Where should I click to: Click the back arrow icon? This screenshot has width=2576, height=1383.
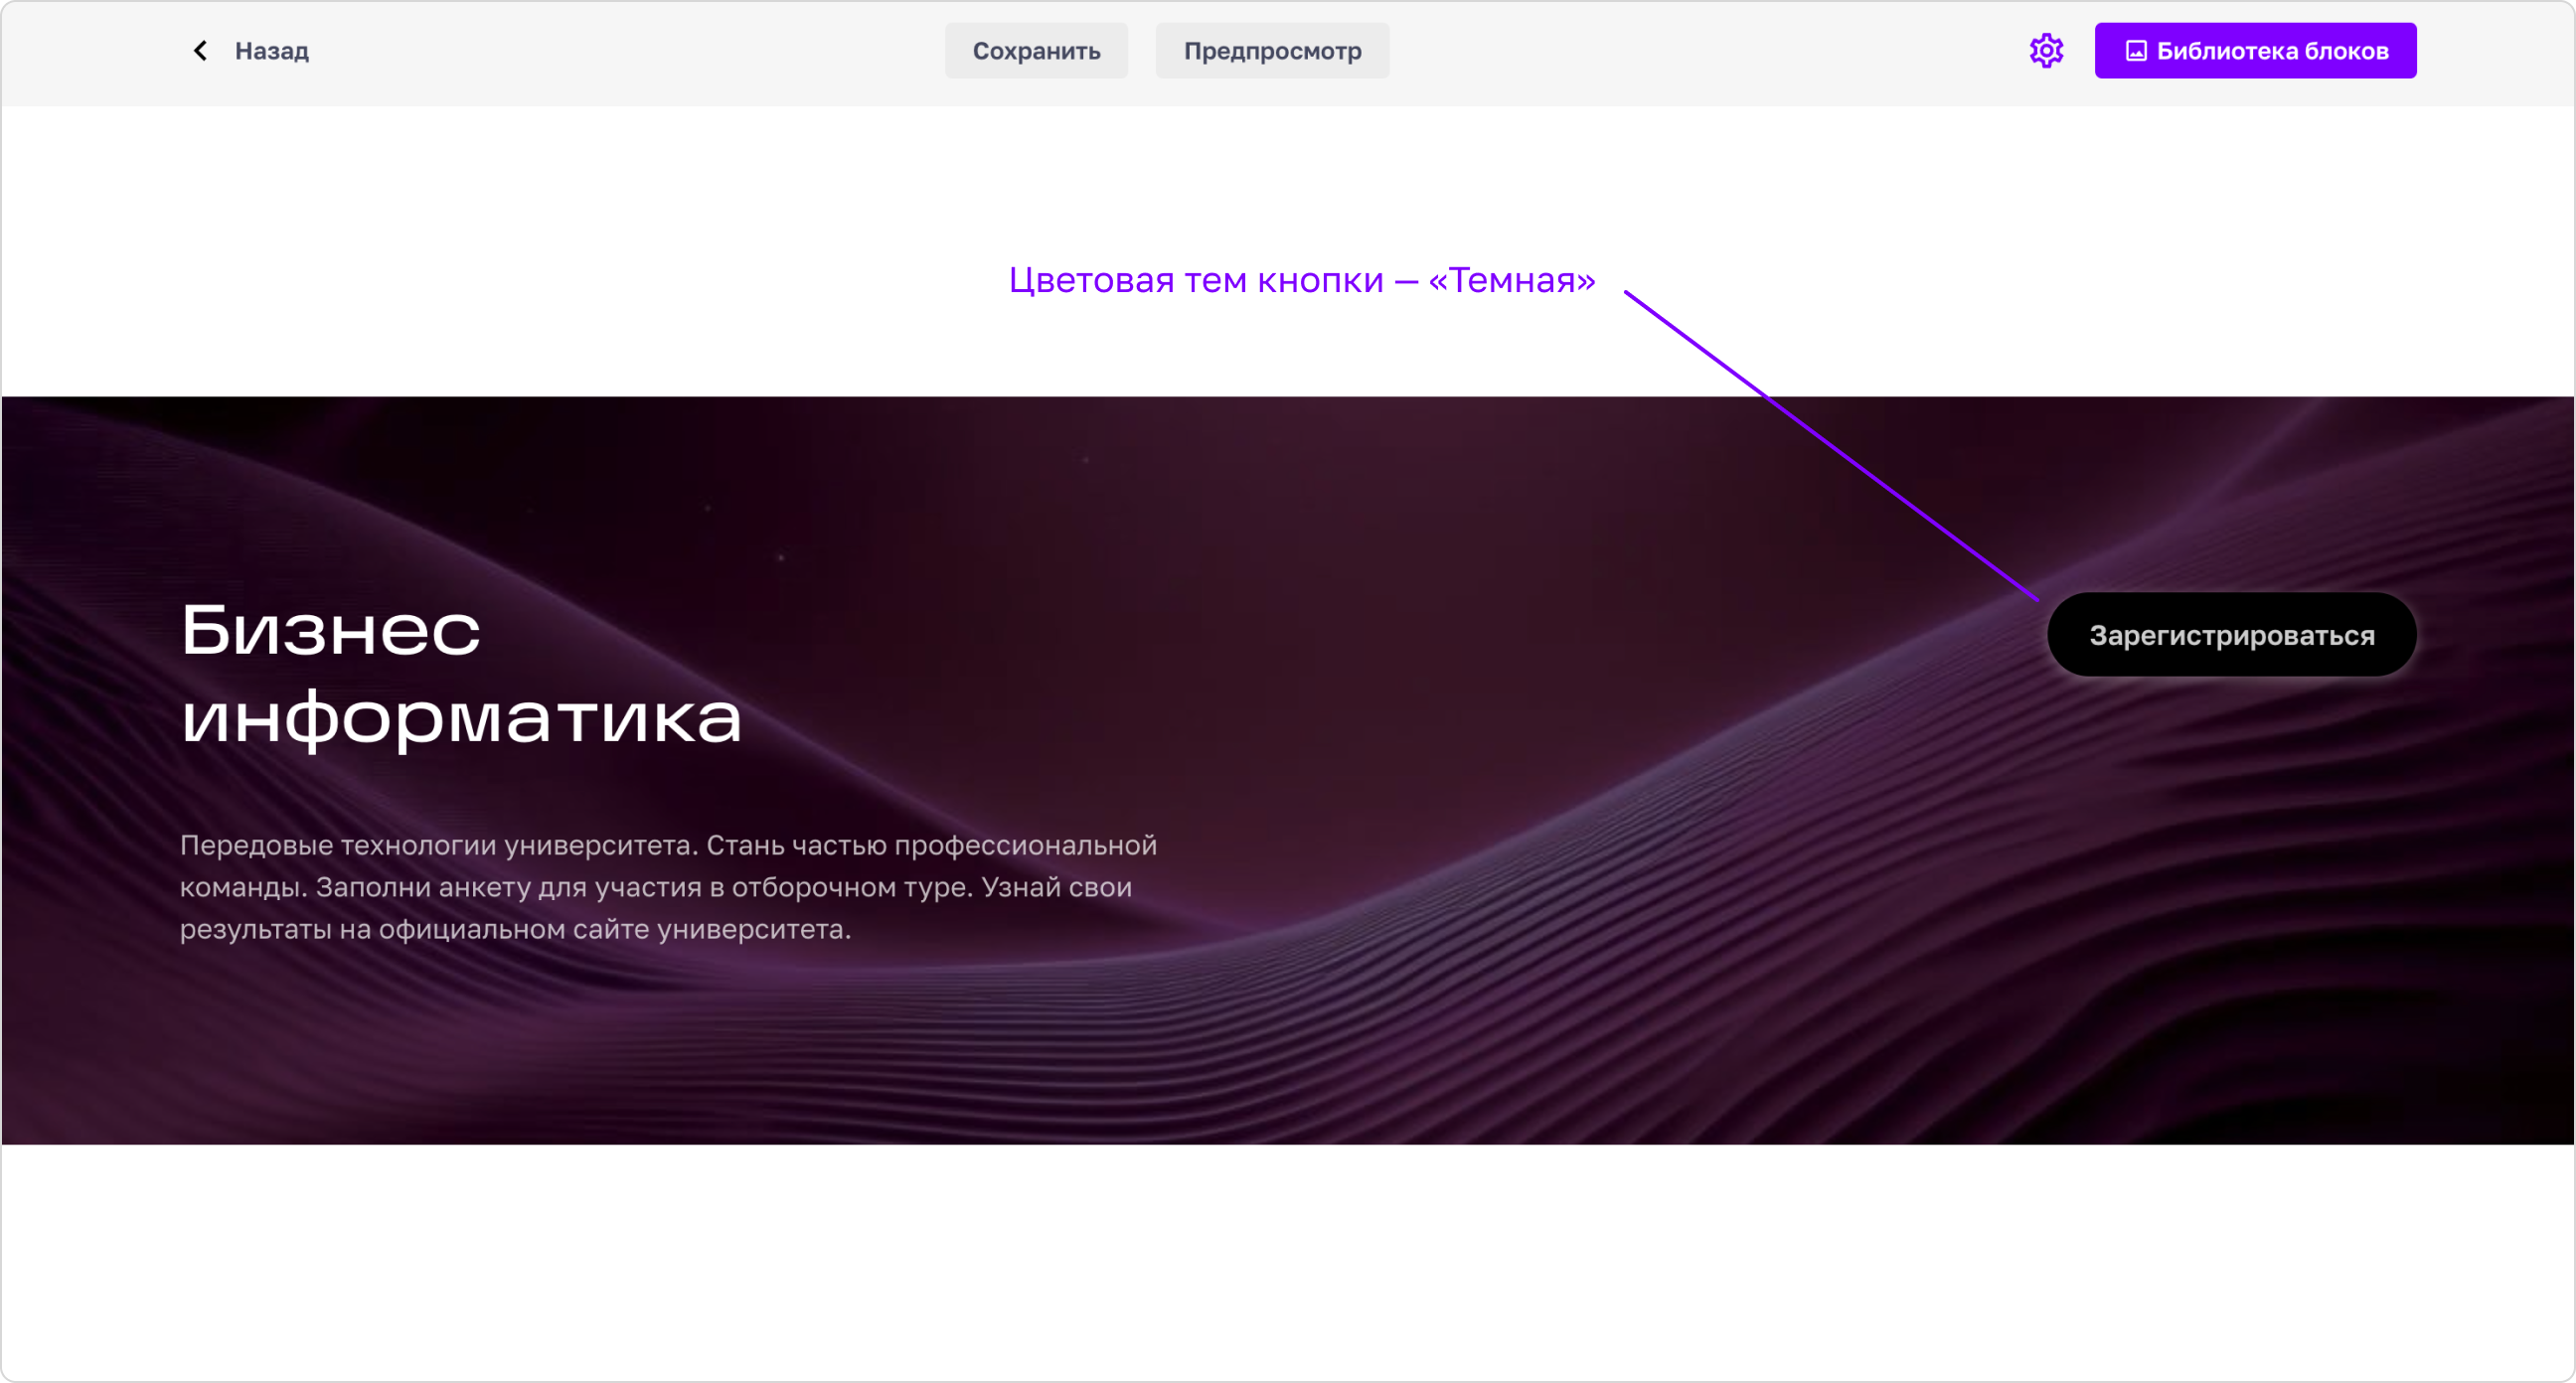click(200, 51)
